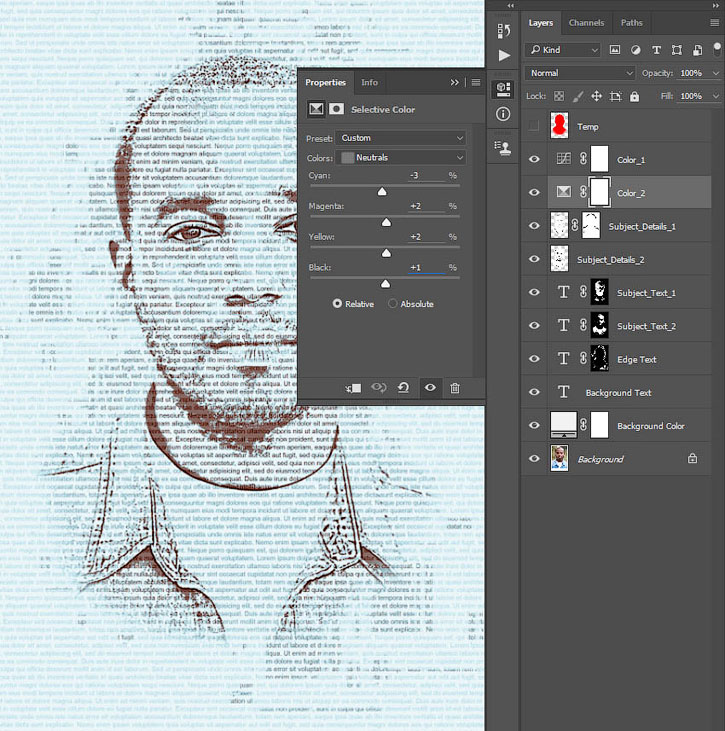Expand the icon dock double-arrow

[x=511, y=6]
